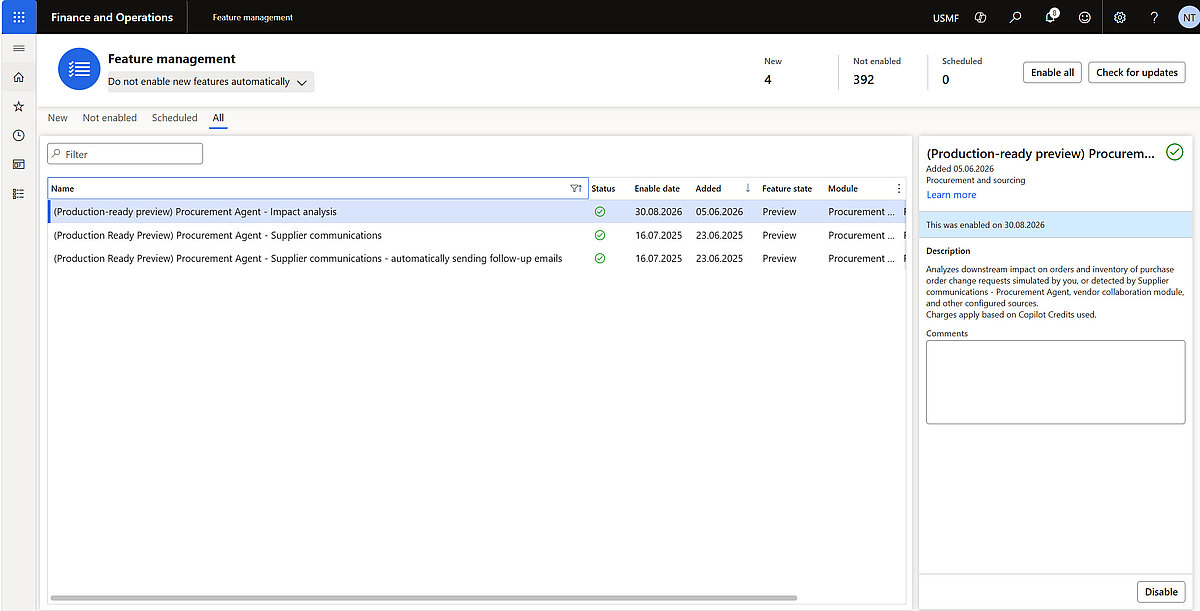The width and height of the screenshot is (1200, 611).
Task: Open the Learn more link
Action: tap(951, 195)
